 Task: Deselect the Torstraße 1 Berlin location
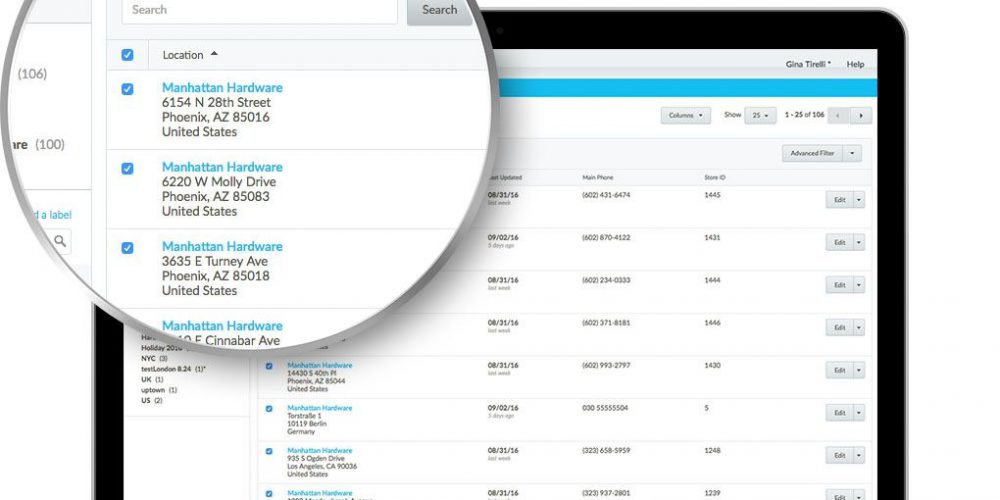(269, 408)
